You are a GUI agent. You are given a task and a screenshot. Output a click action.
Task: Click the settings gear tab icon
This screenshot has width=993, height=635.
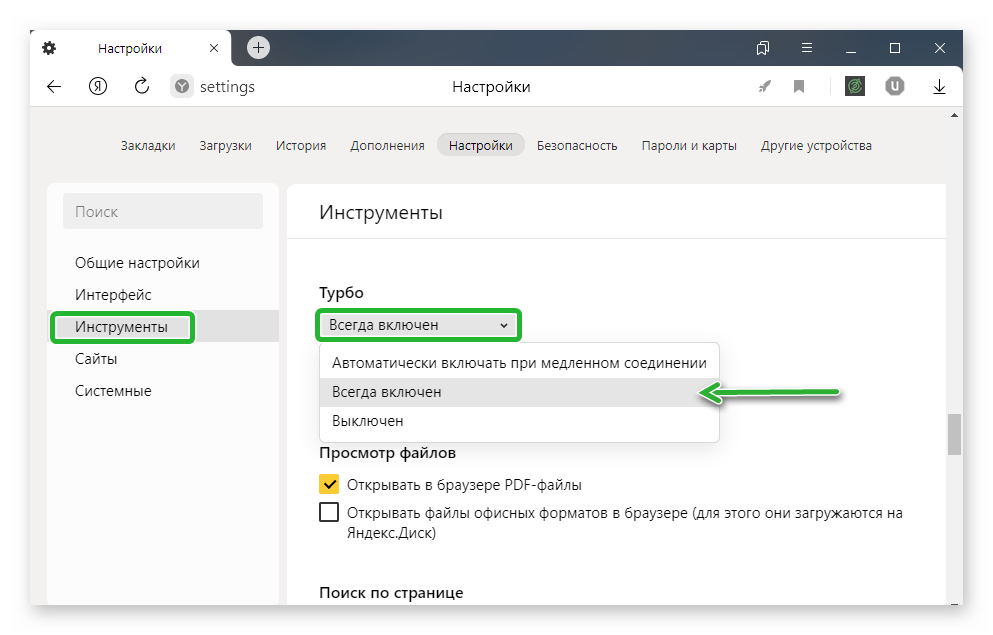coord(49,48)
